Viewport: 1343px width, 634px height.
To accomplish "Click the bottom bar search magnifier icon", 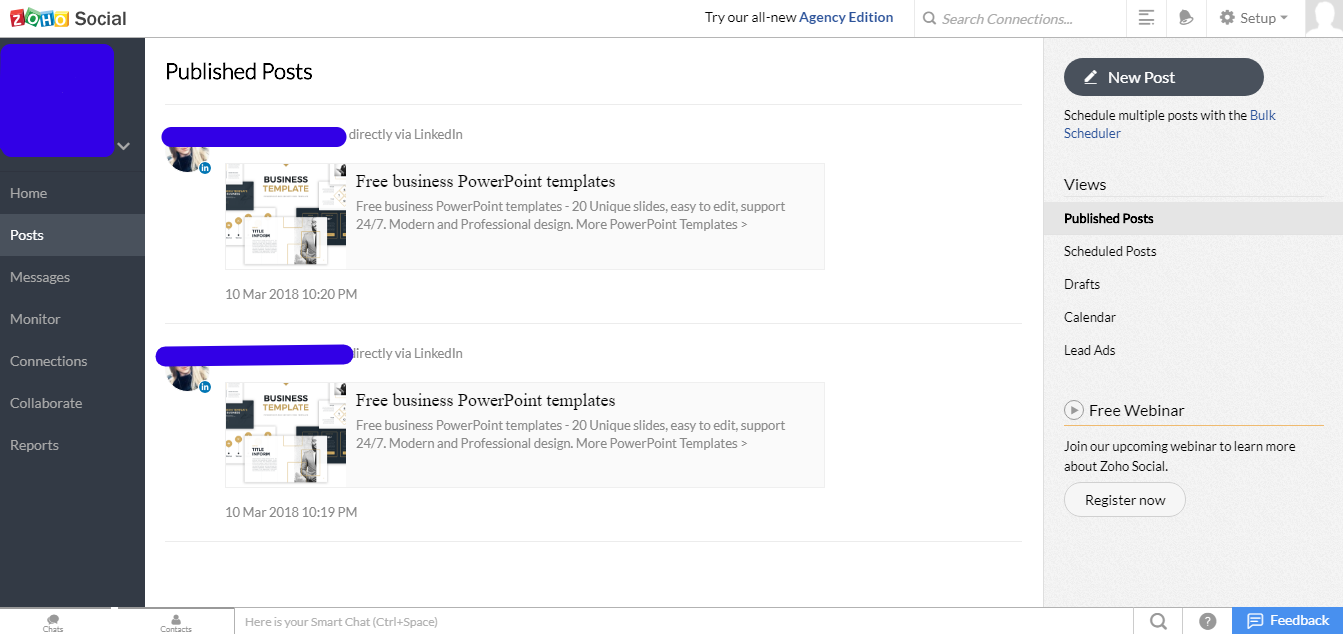I will click(x=1158, y=621).
